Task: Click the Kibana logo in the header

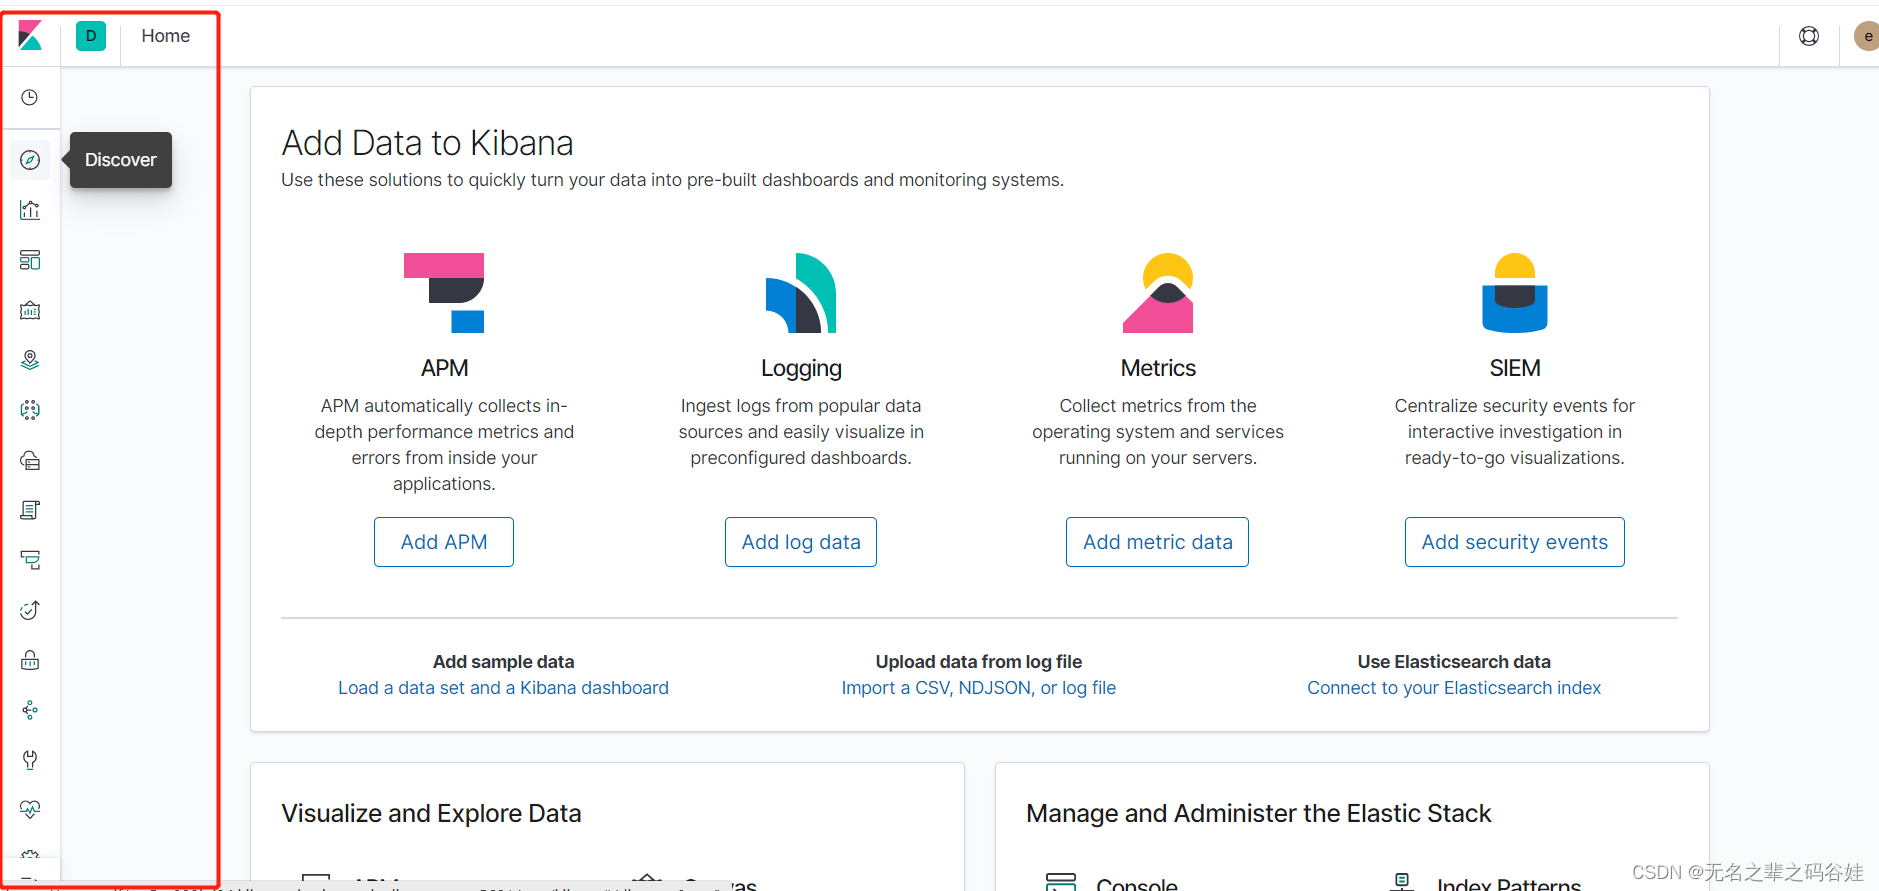Action: [30, 36]
